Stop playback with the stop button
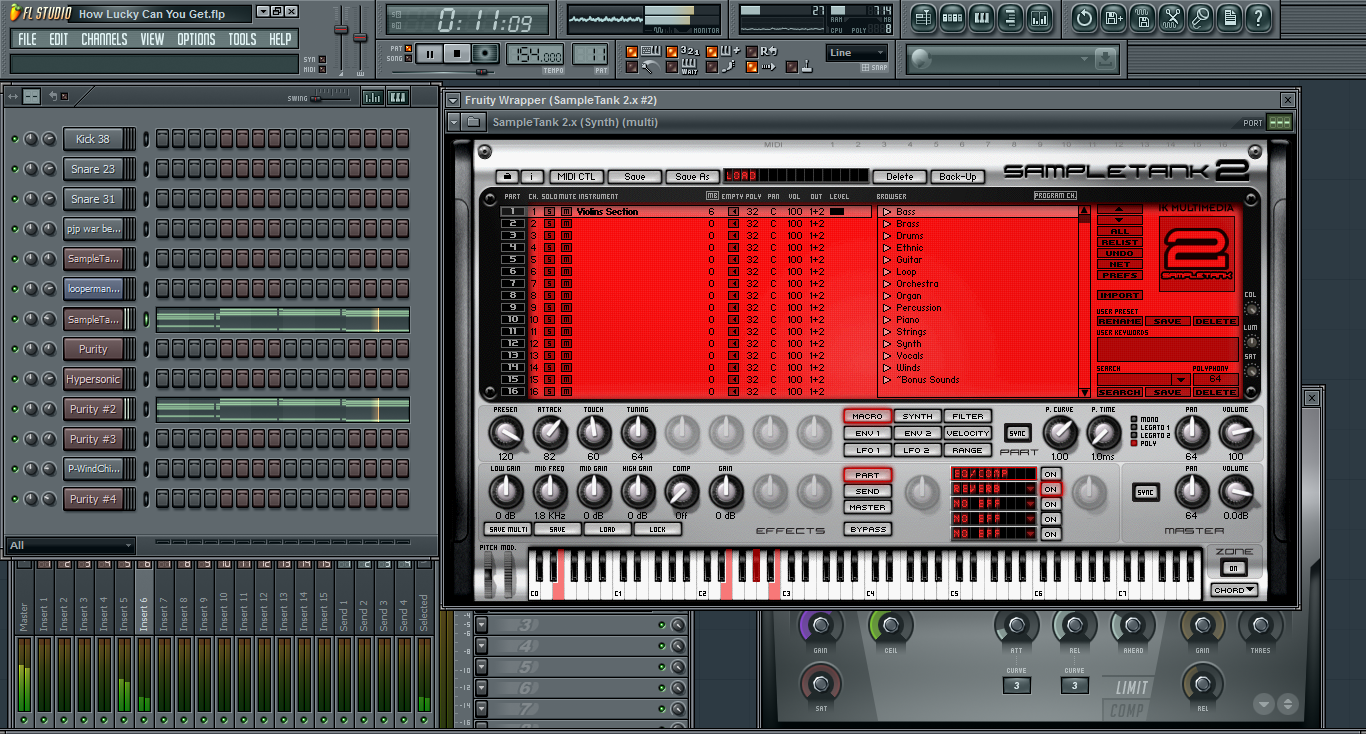The width and height of the screenshot is (1366, 734). [458, 54]
